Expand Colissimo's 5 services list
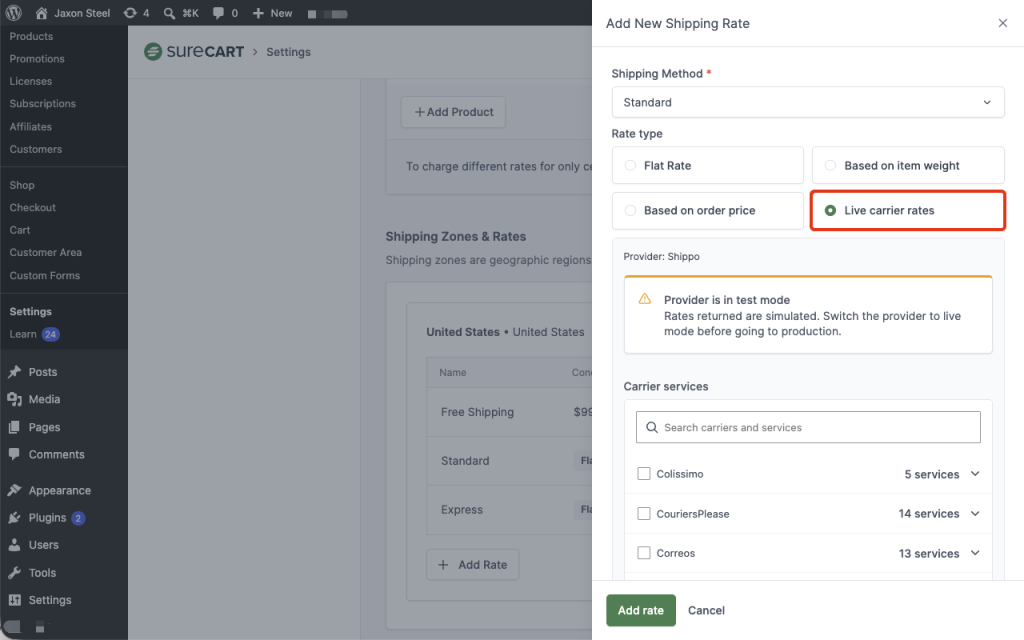The image size is (1024, 640). (975, 473)
